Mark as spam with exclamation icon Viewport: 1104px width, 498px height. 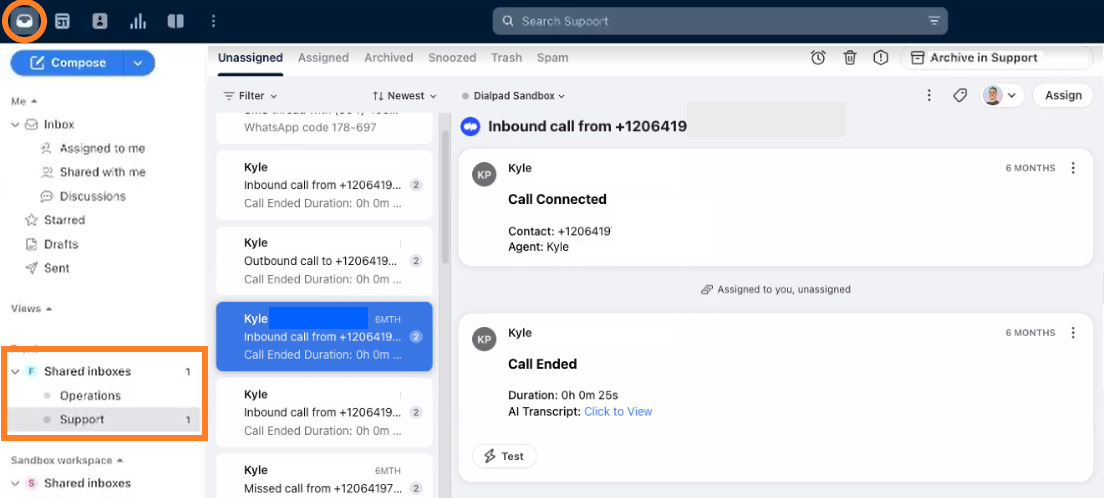point(880,58)
